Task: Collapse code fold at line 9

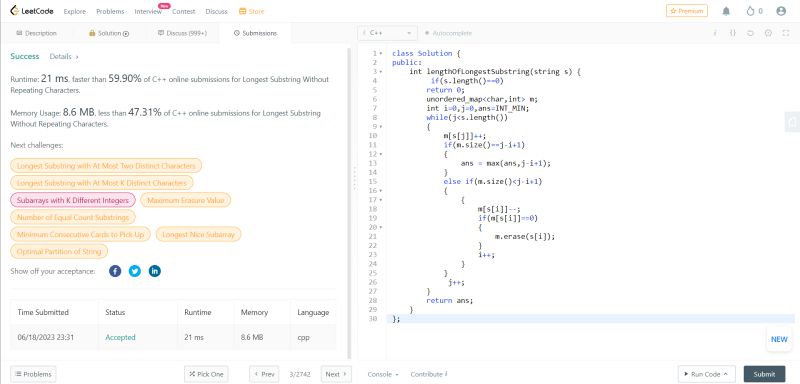Action: tap(381, 126)
